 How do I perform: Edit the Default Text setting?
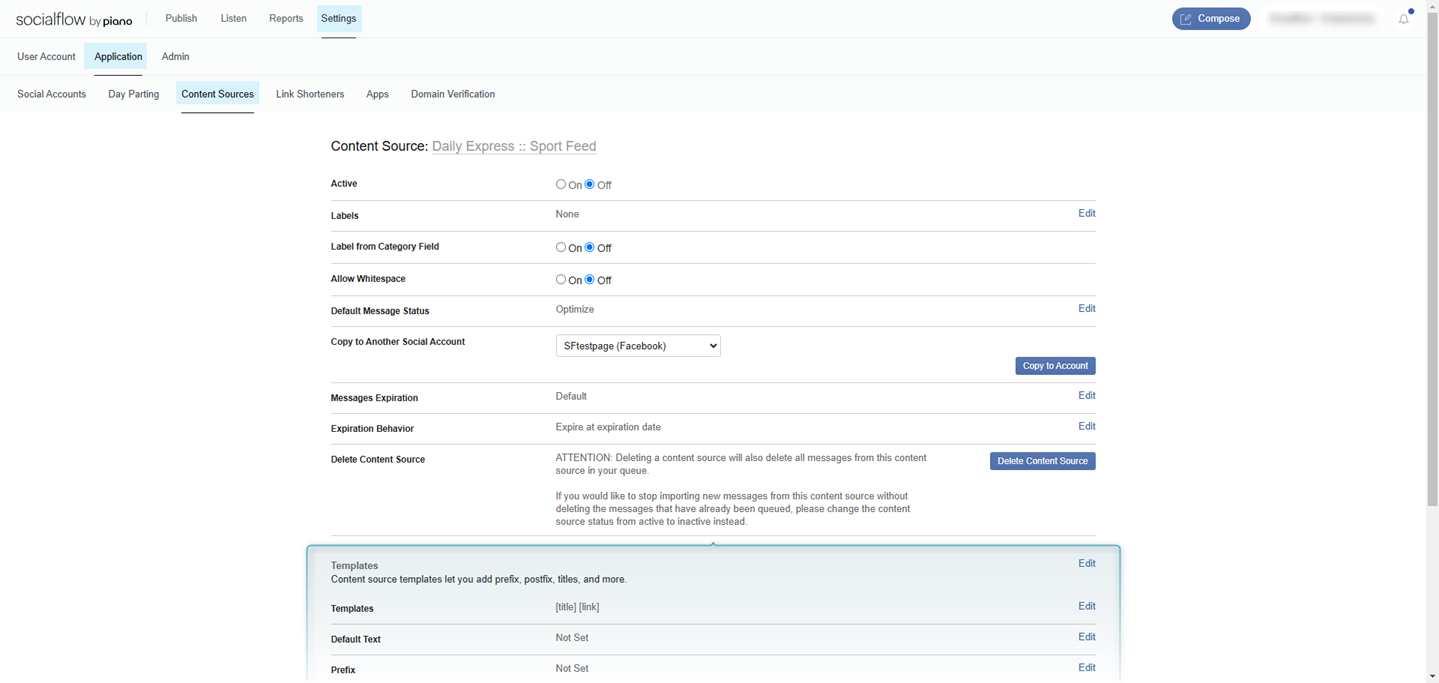[x=1086, y=637]
